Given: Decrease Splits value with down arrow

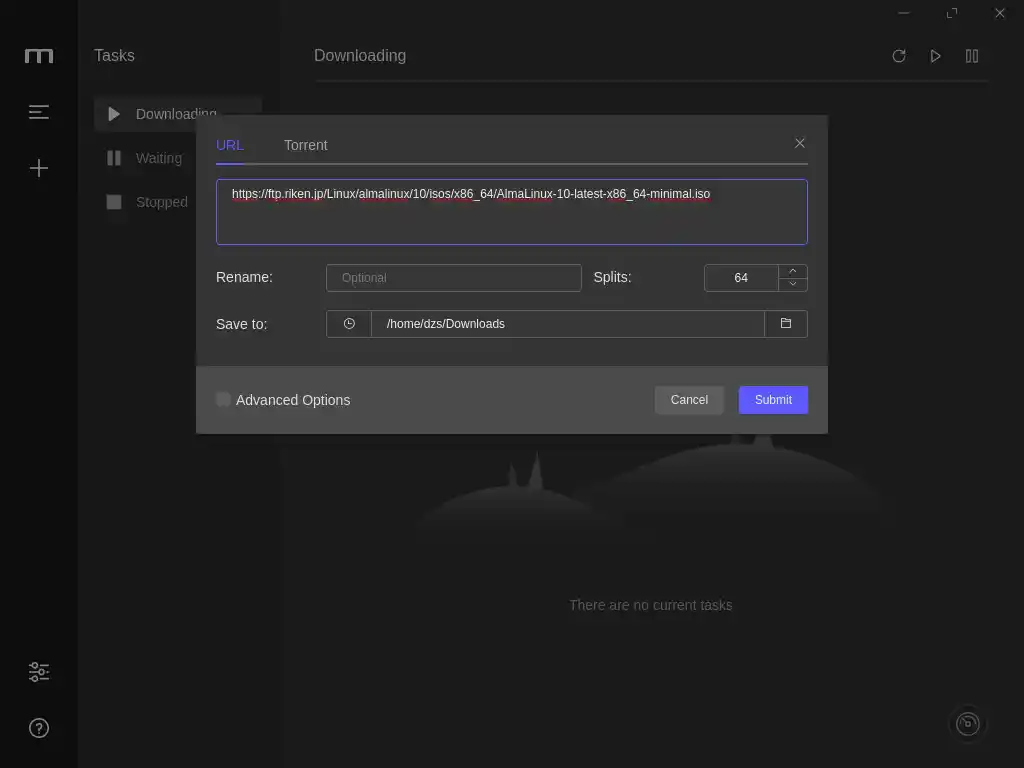Looking at the screenshot, I should [x=793, y=284].
